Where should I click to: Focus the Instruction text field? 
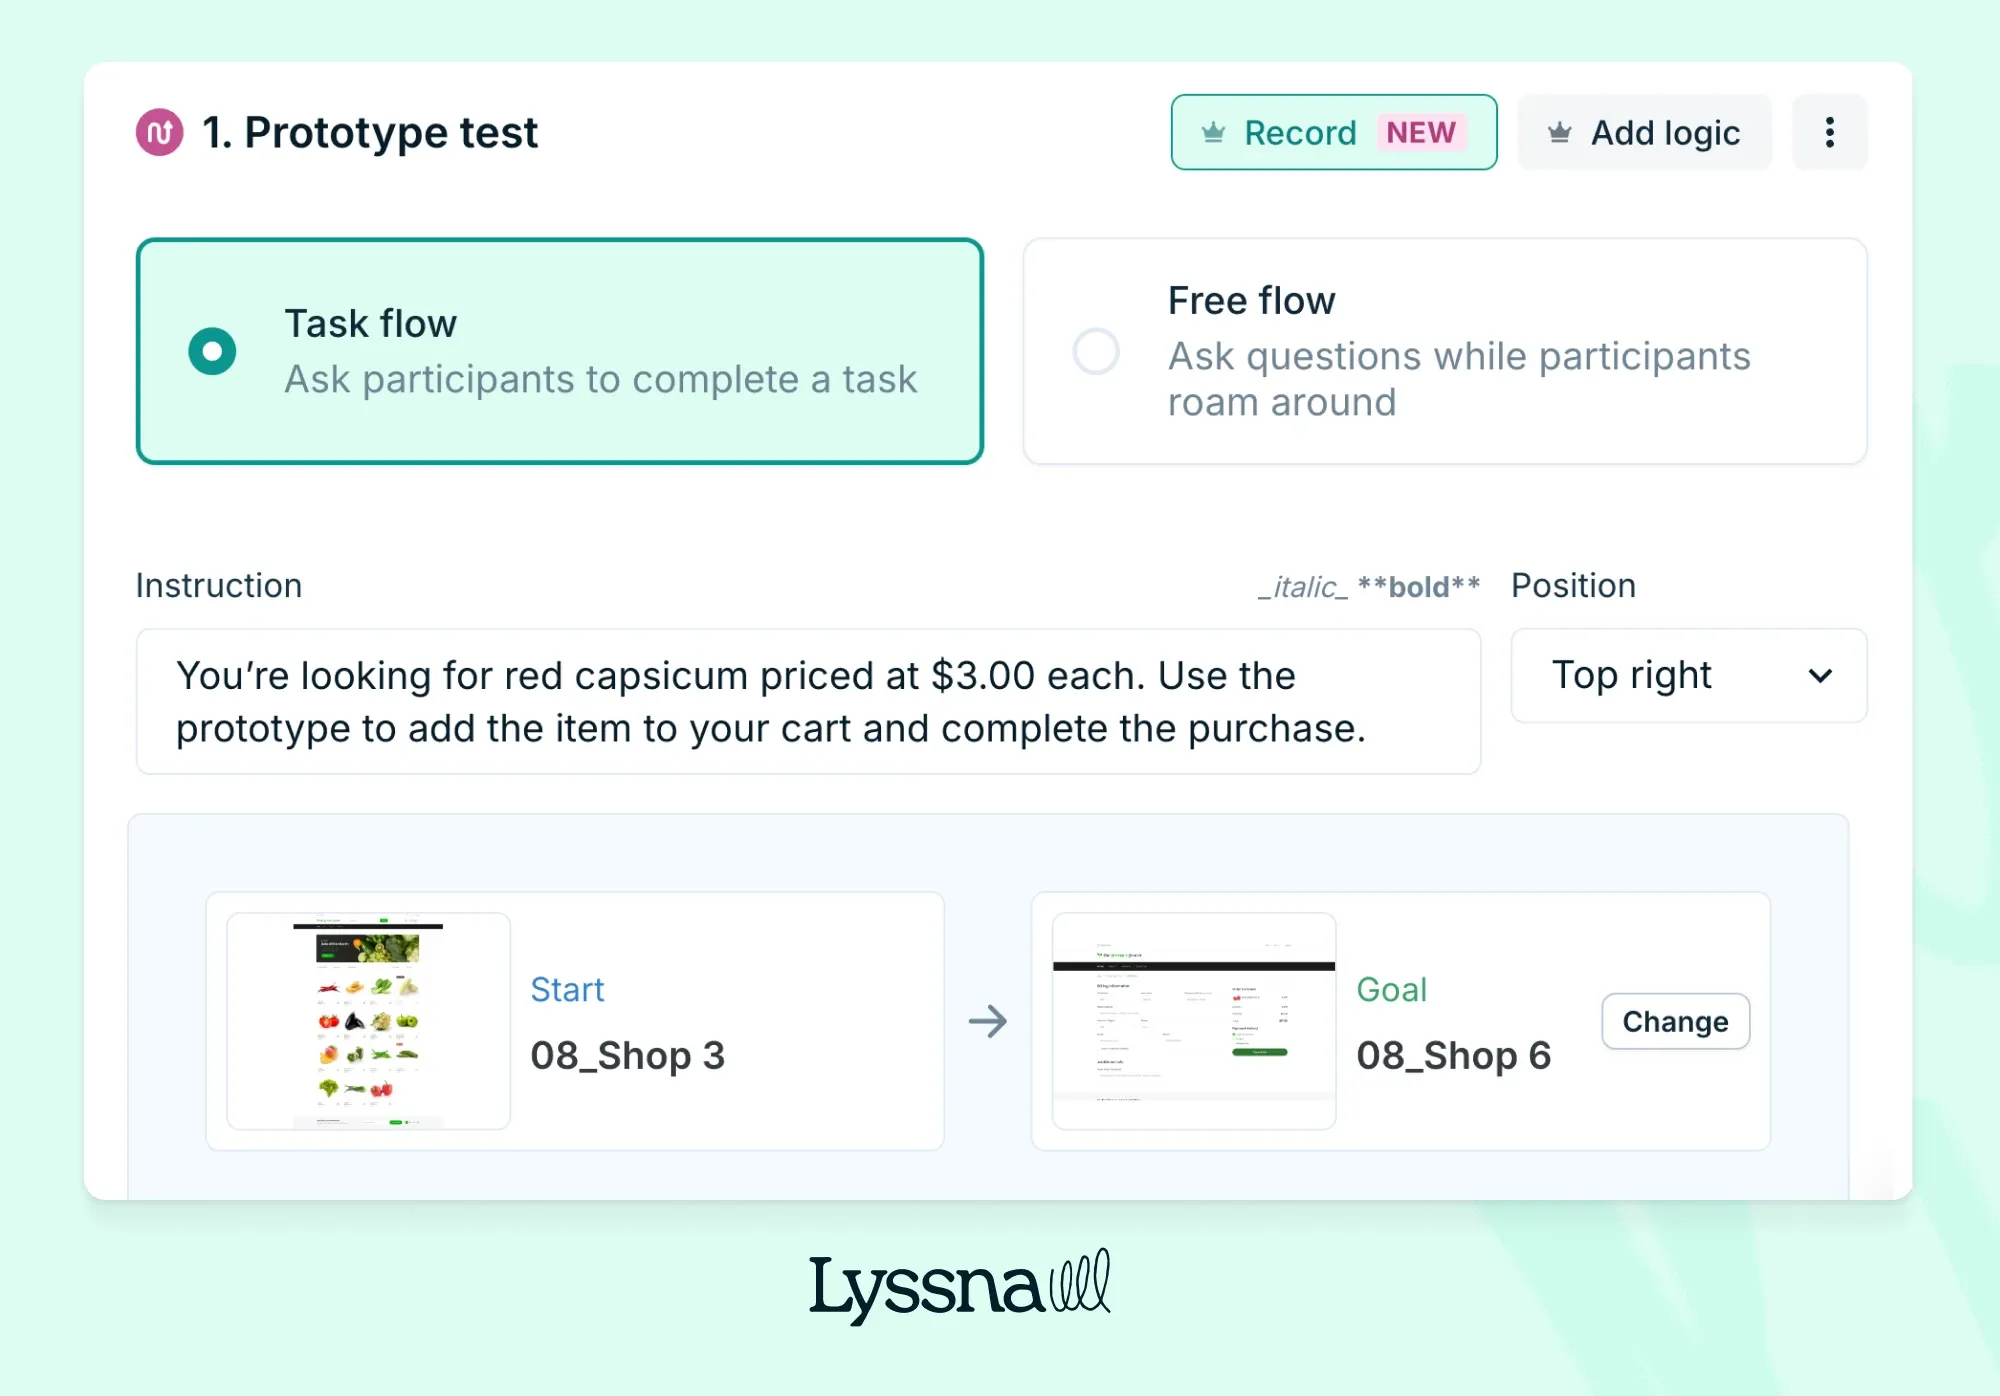pyautogui.click(x=808, y=701)
